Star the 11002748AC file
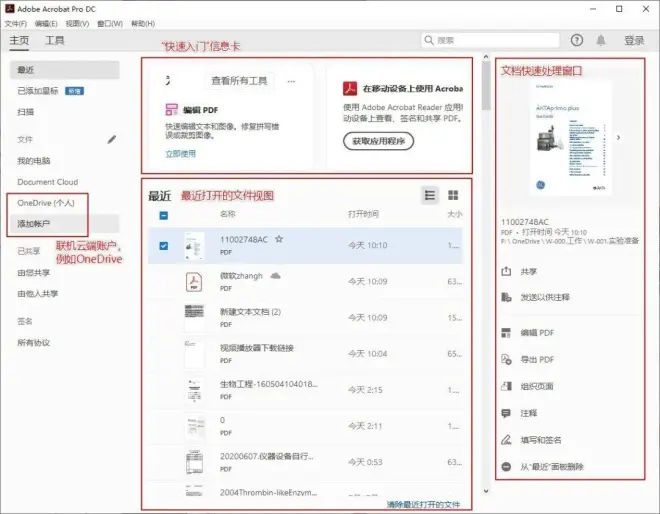The width and height of the screenshot is (660, 514). pyautogui.click(x=279, y=239)
